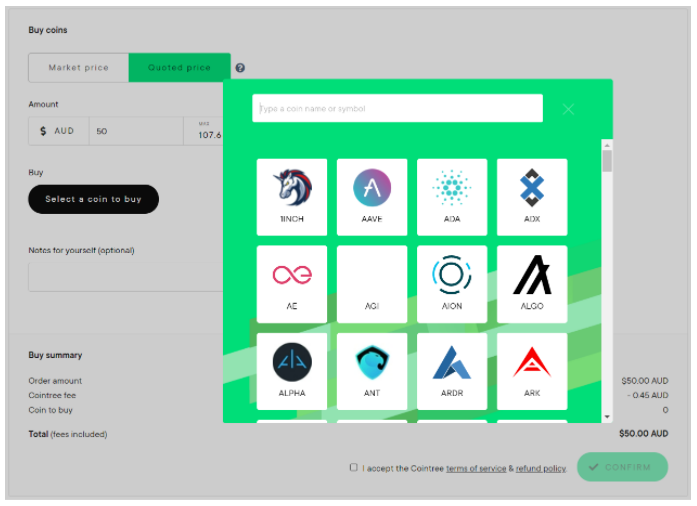Viewport: 697px width, 506px height.
Task: Click the AUD amount field showing 50
Action: pos(136,131)
